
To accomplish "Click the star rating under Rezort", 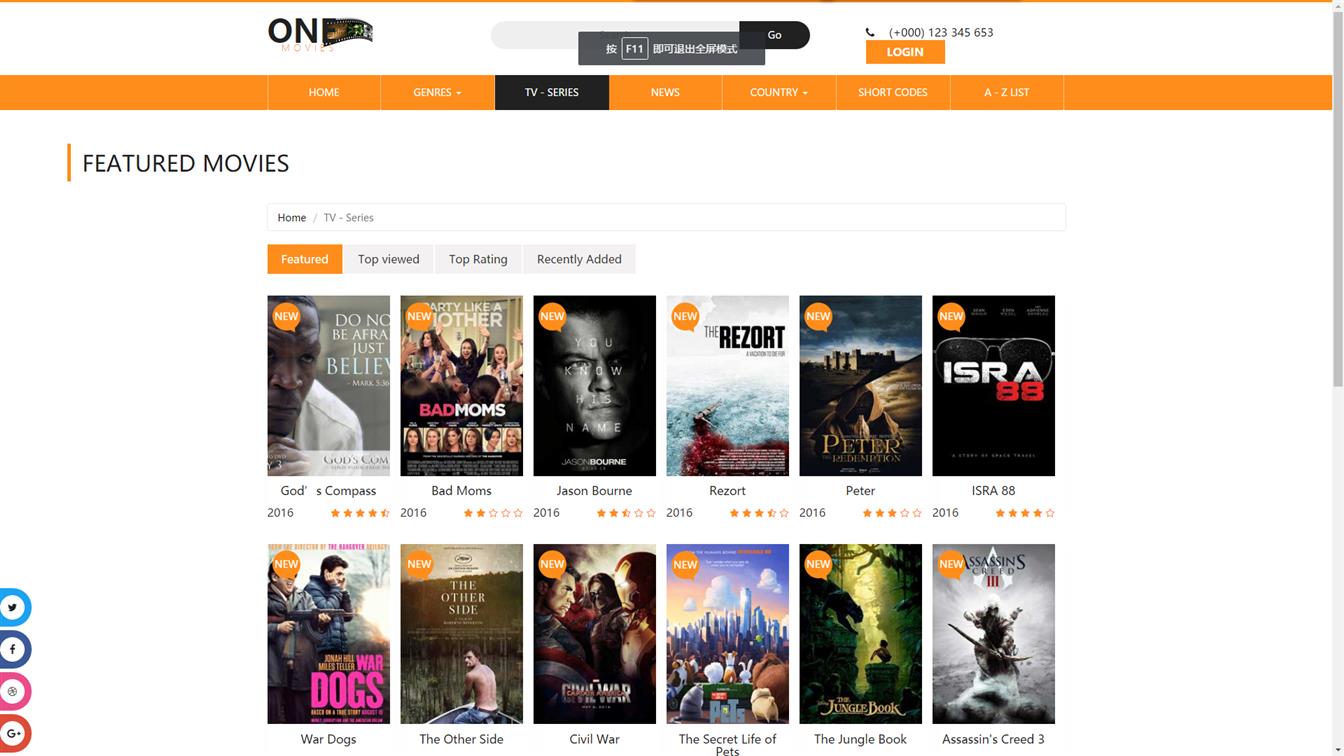I will pyautogui.click(x=759, y=513).
